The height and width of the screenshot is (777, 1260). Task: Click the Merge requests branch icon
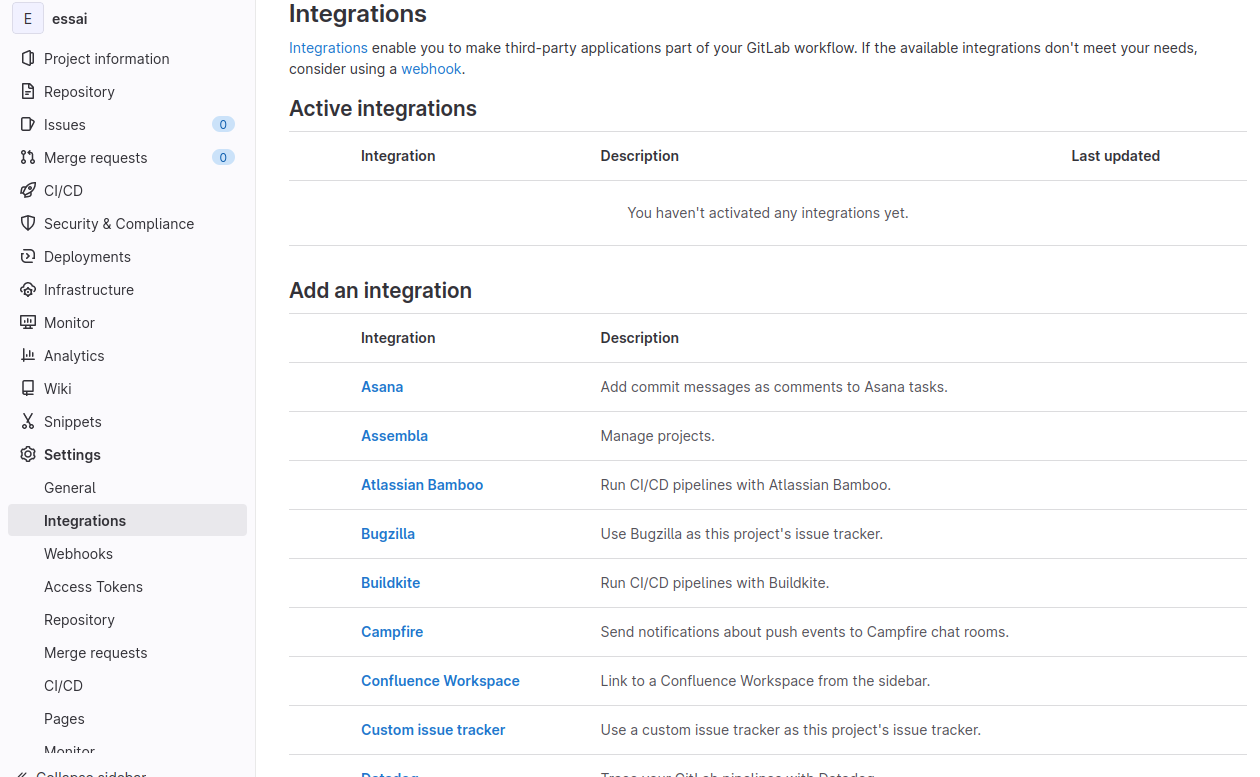point(28,158)
